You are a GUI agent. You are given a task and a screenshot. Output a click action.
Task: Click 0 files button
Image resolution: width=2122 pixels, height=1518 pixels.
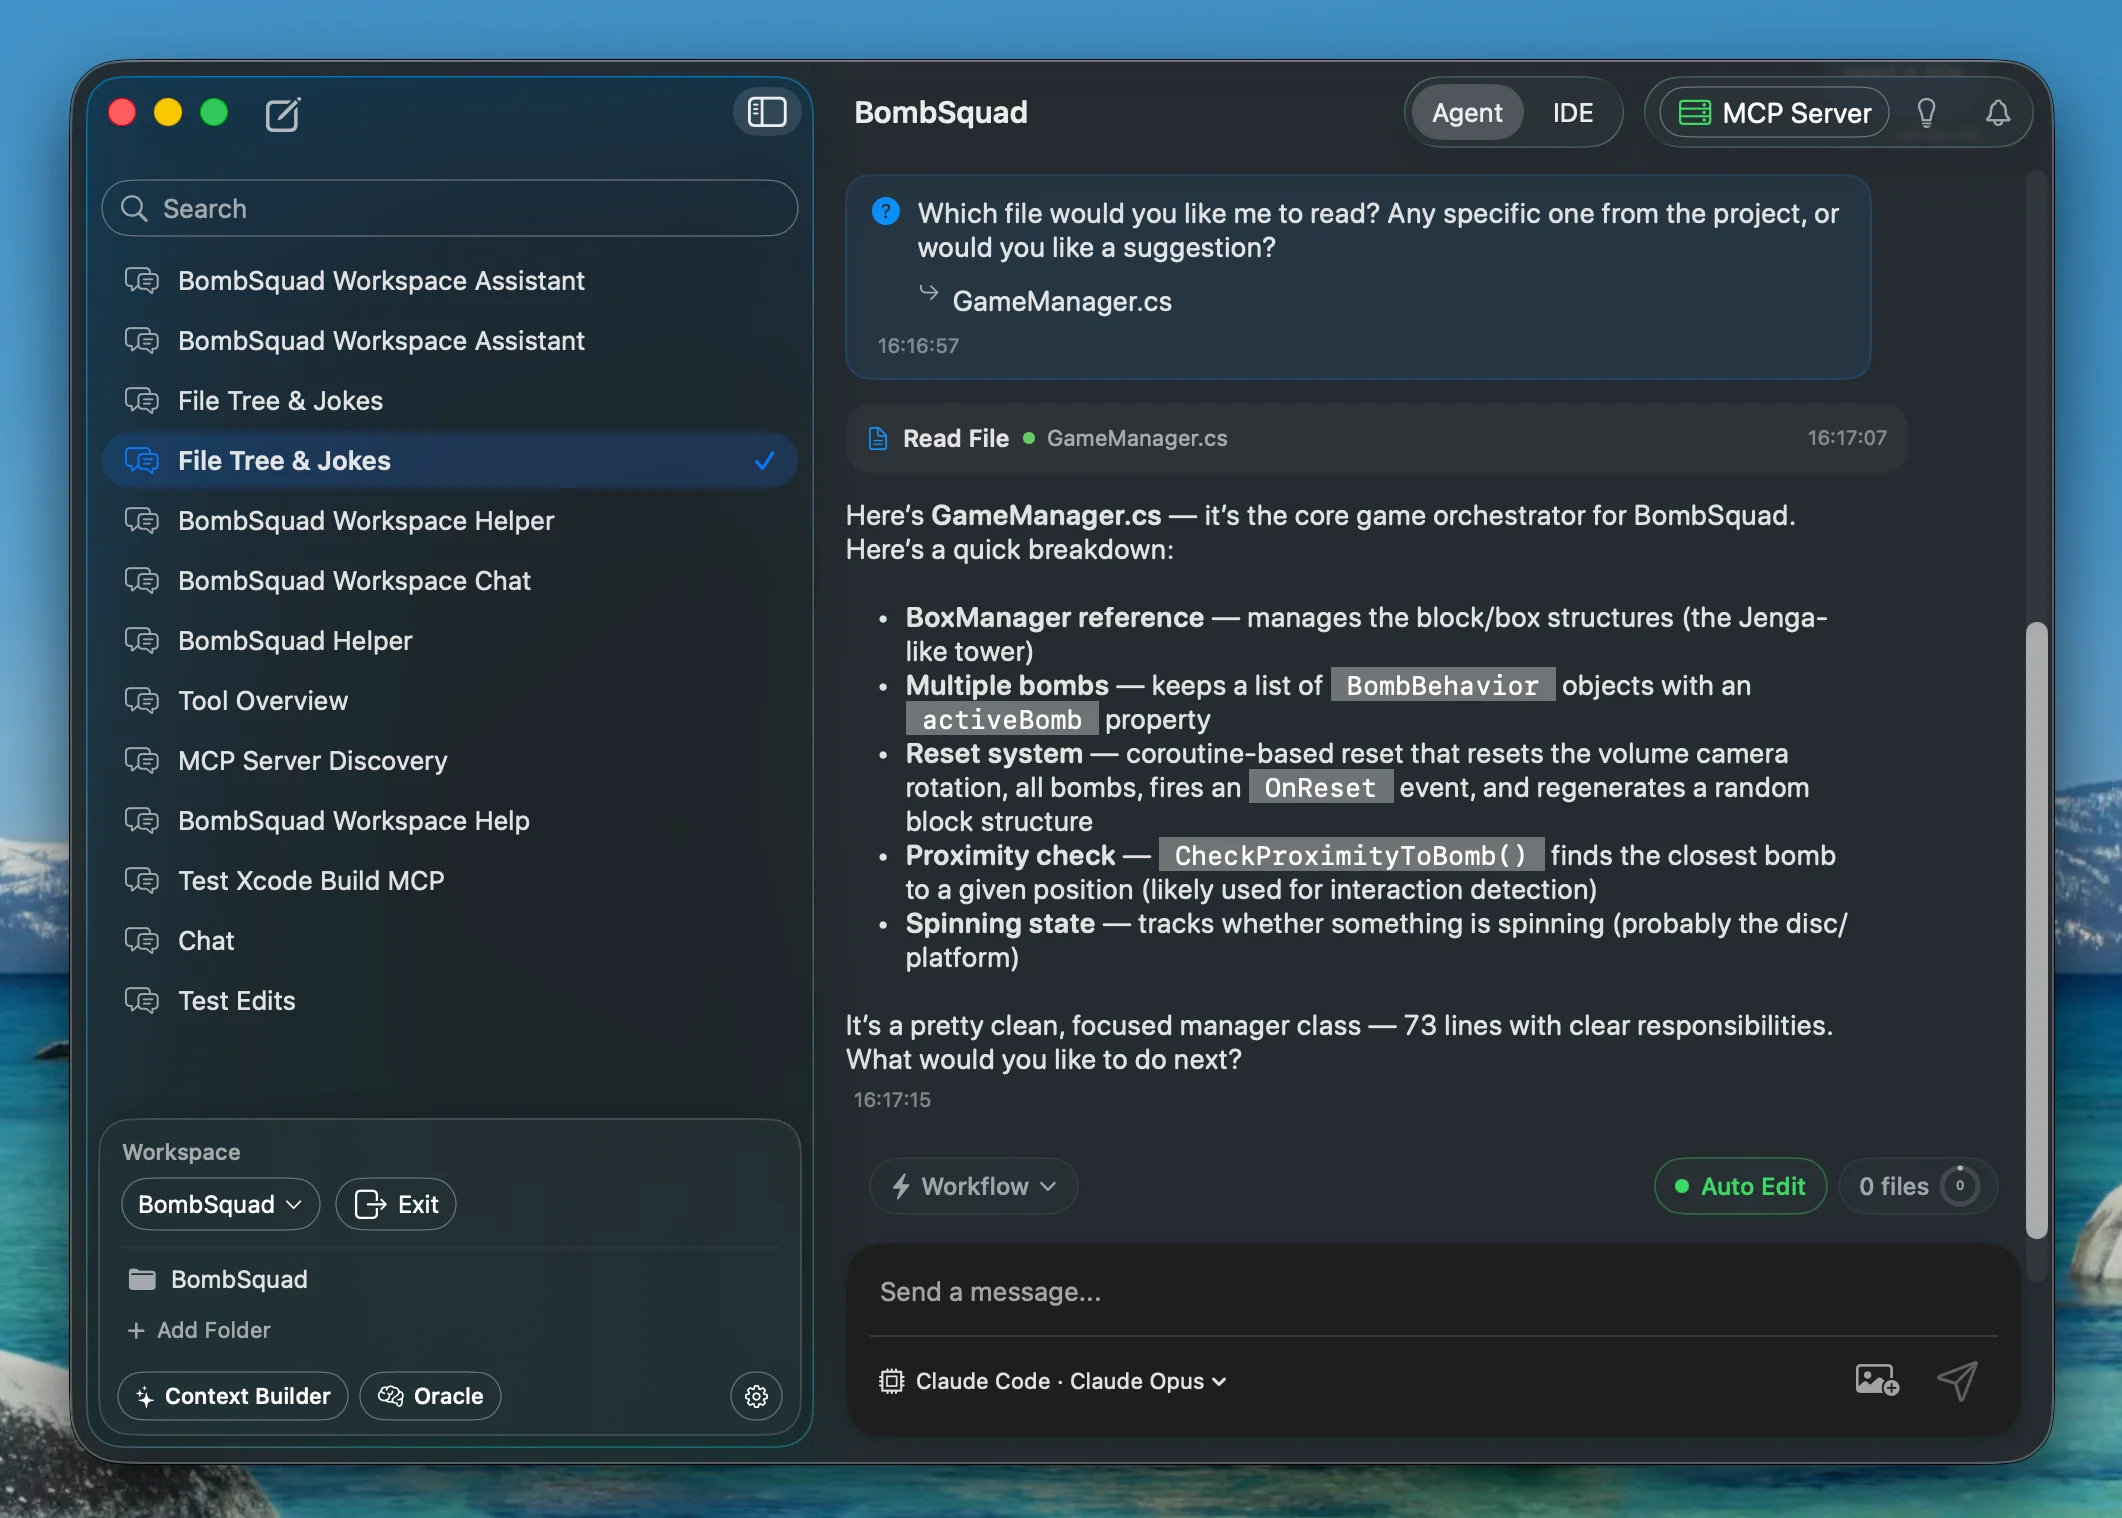coord(1917,1186)
